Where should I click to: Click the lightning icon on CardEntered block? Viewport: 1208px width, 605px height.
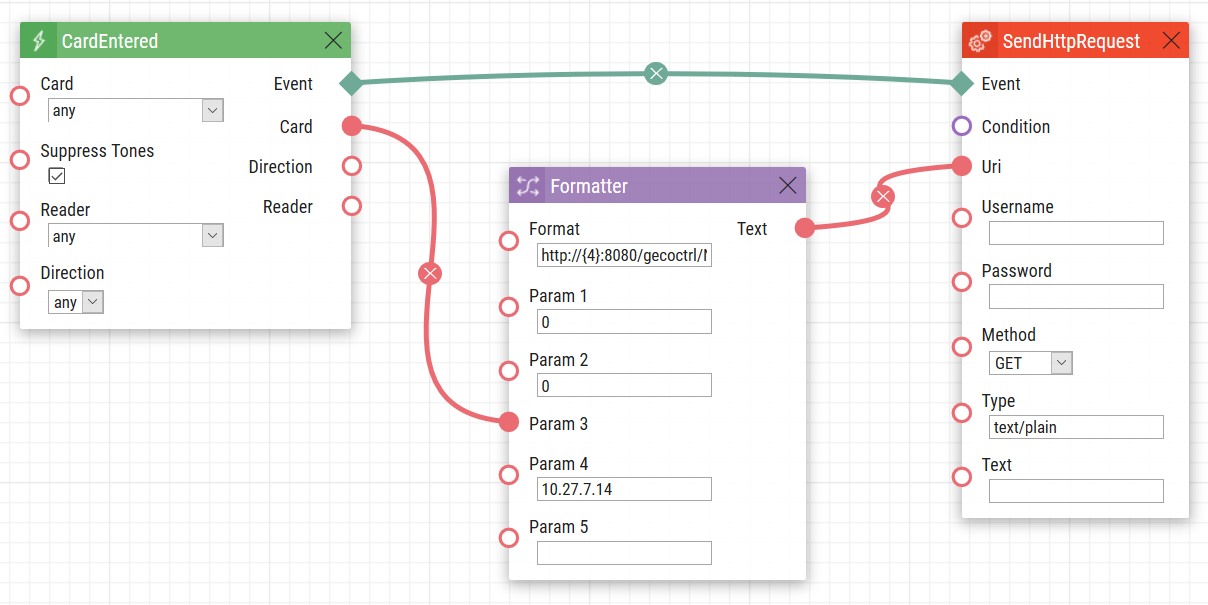(x=39, y=41)
